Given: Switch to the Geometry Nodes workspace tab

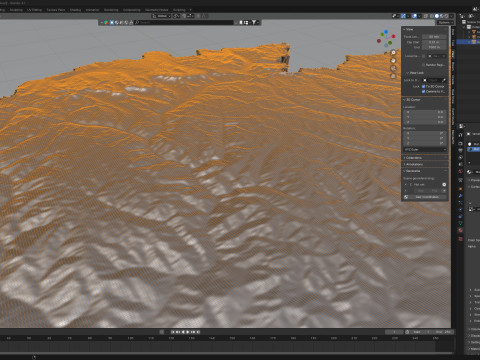Looking at the screenshot, I should [x=156, y=10].
